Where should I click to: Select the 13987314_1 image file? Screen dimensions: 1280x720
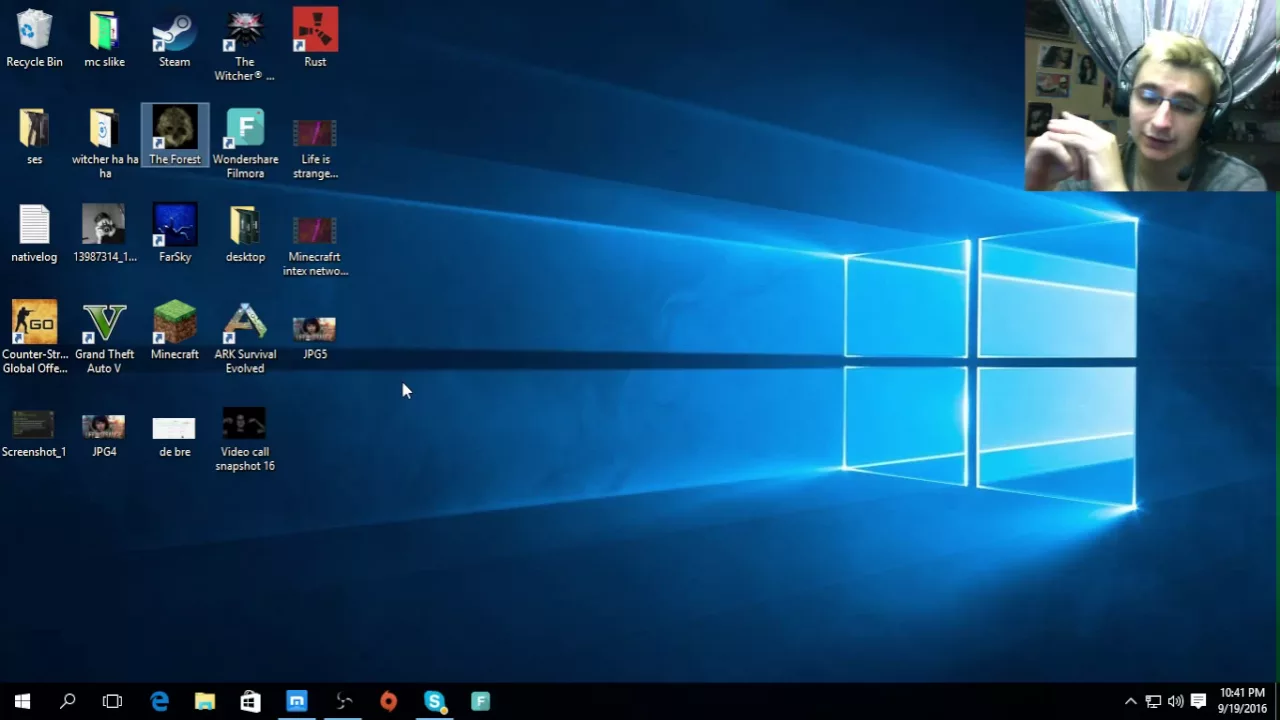click(x=104, y=234)
